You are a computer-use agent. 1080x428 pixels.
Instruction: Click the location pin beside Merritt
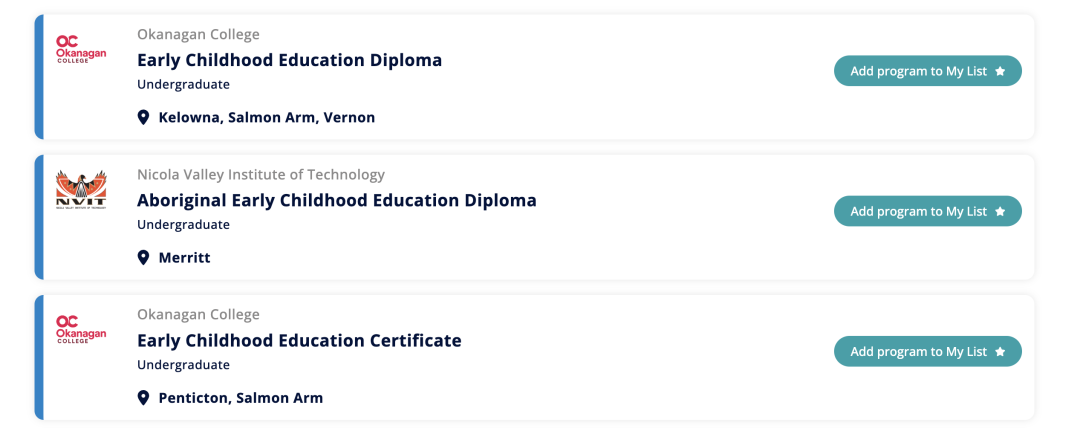pos(143,258)
